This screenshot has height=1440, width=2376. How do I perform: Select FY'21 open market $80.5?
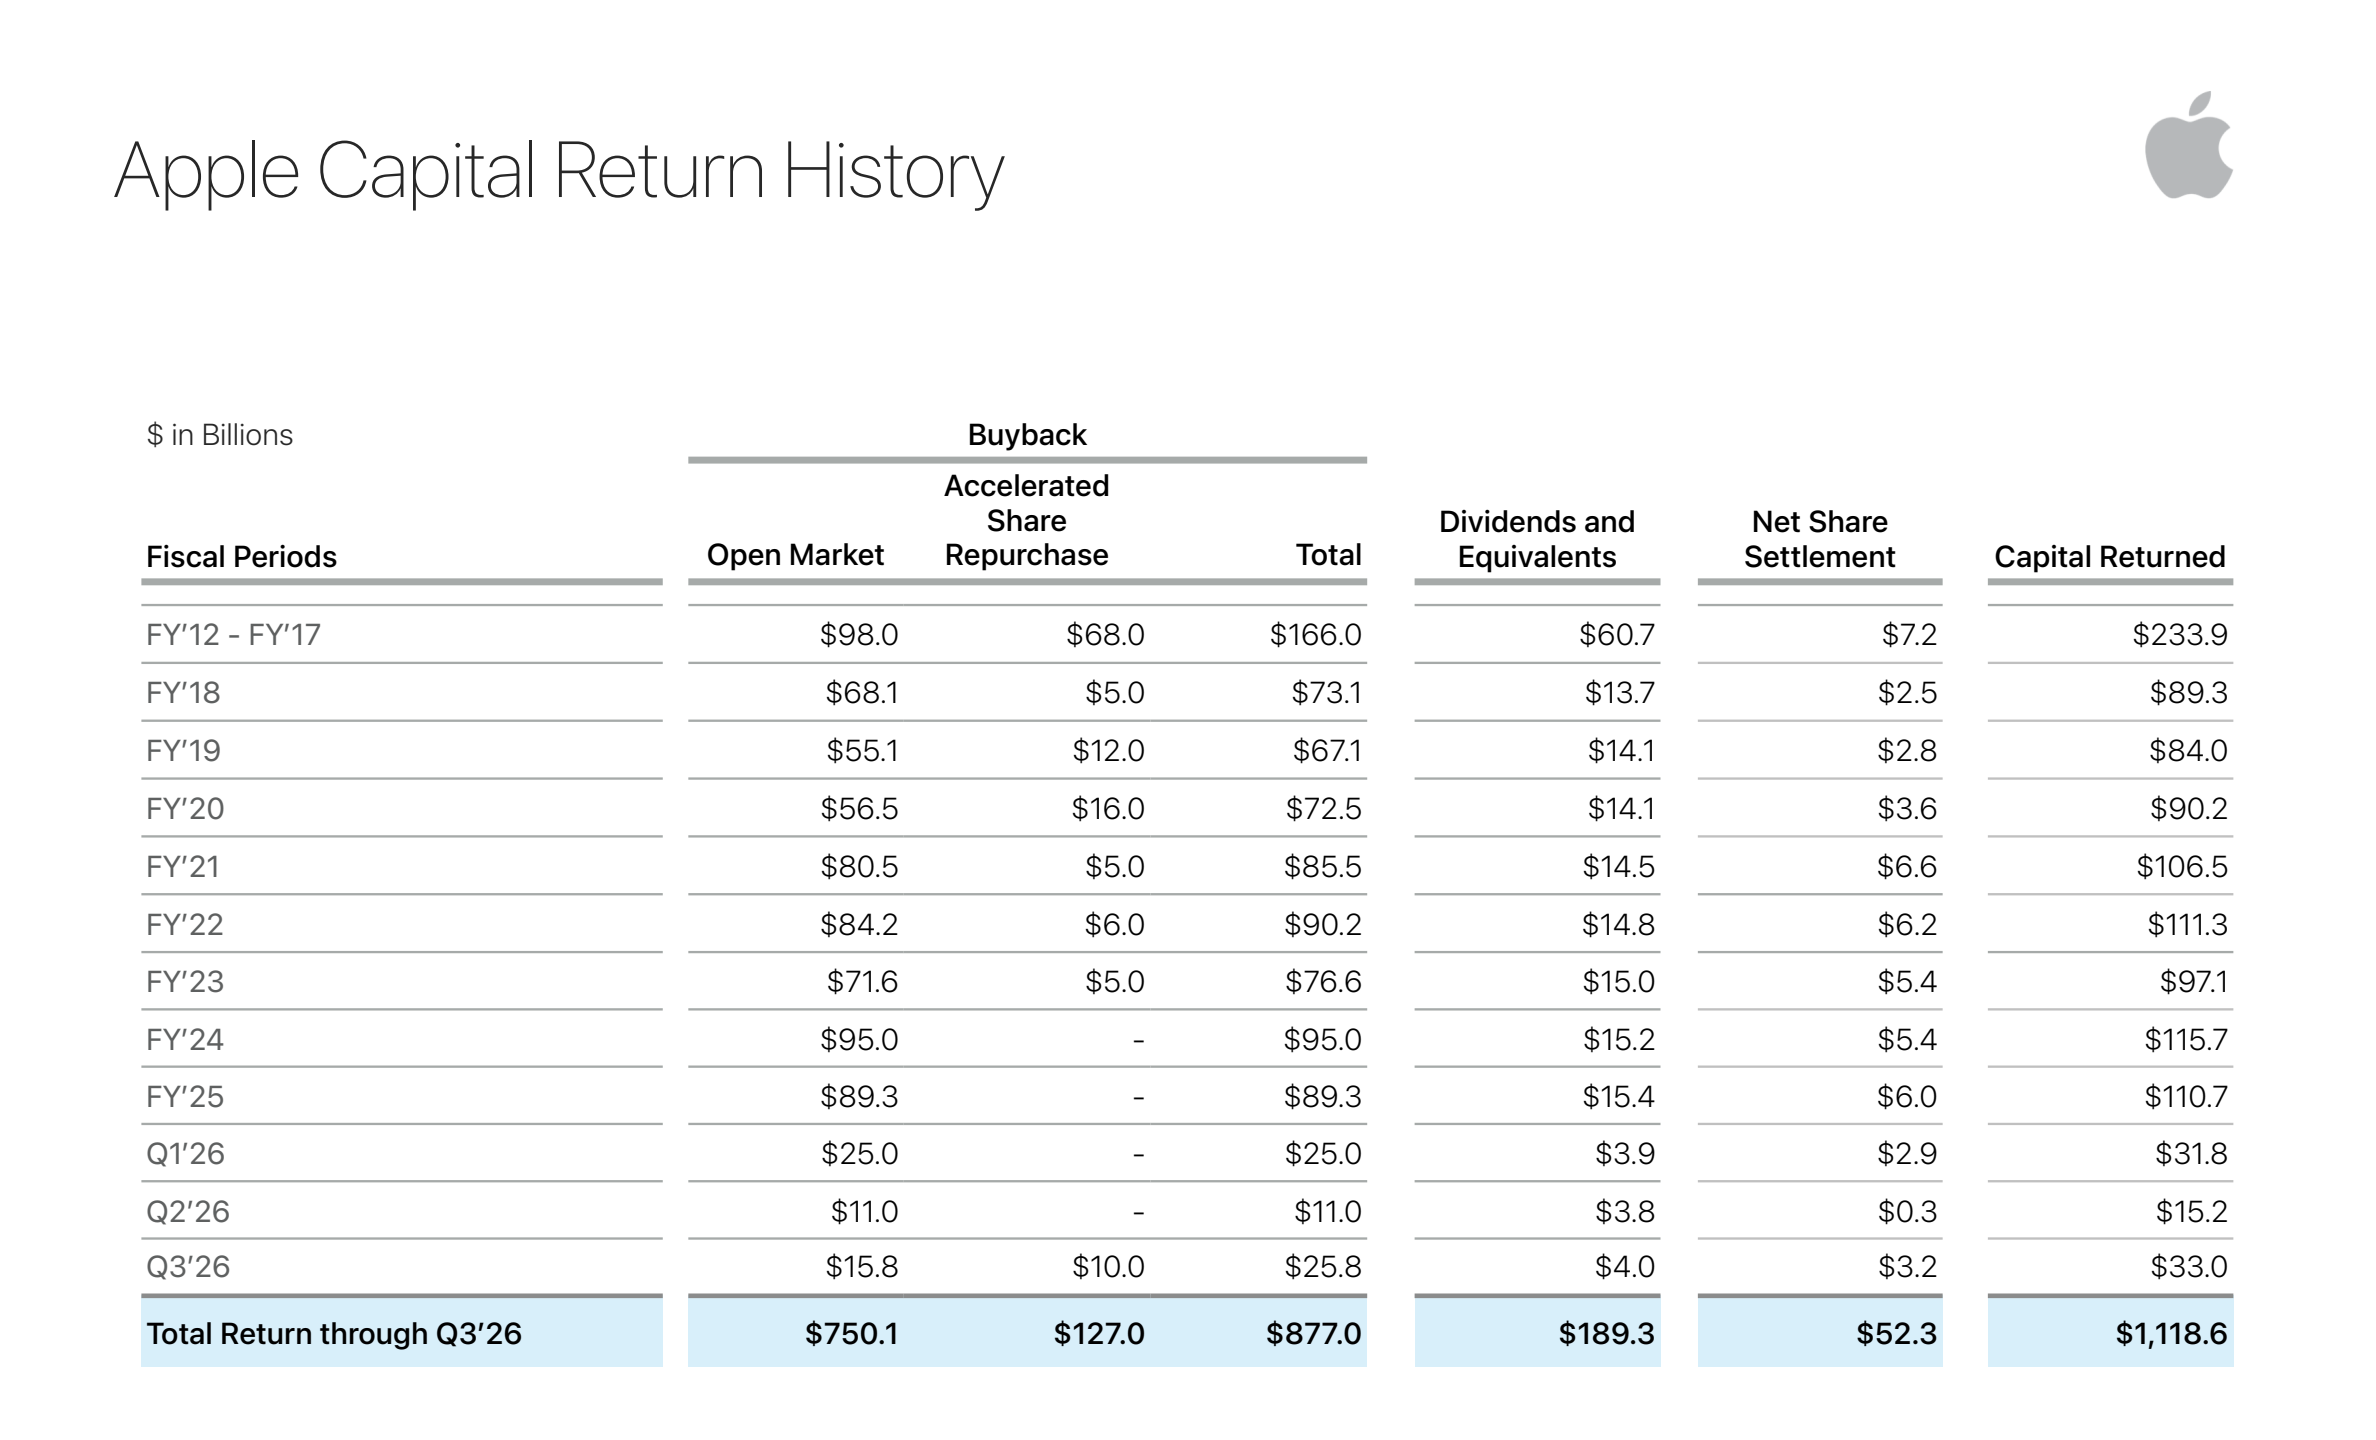click(x=859, y=867)
